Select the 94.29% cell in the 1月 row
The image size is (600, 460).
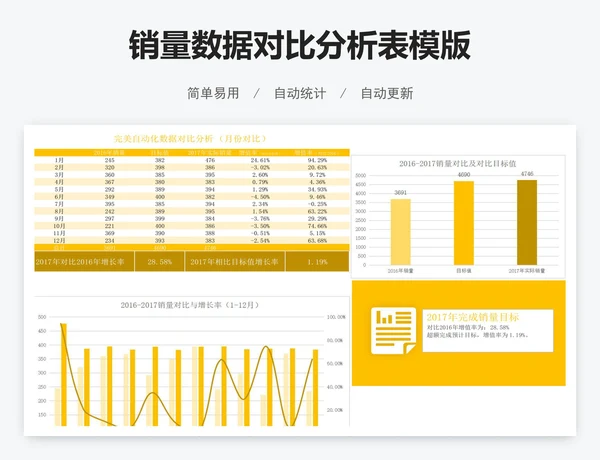pyautogui.click(x=317, y=160)
